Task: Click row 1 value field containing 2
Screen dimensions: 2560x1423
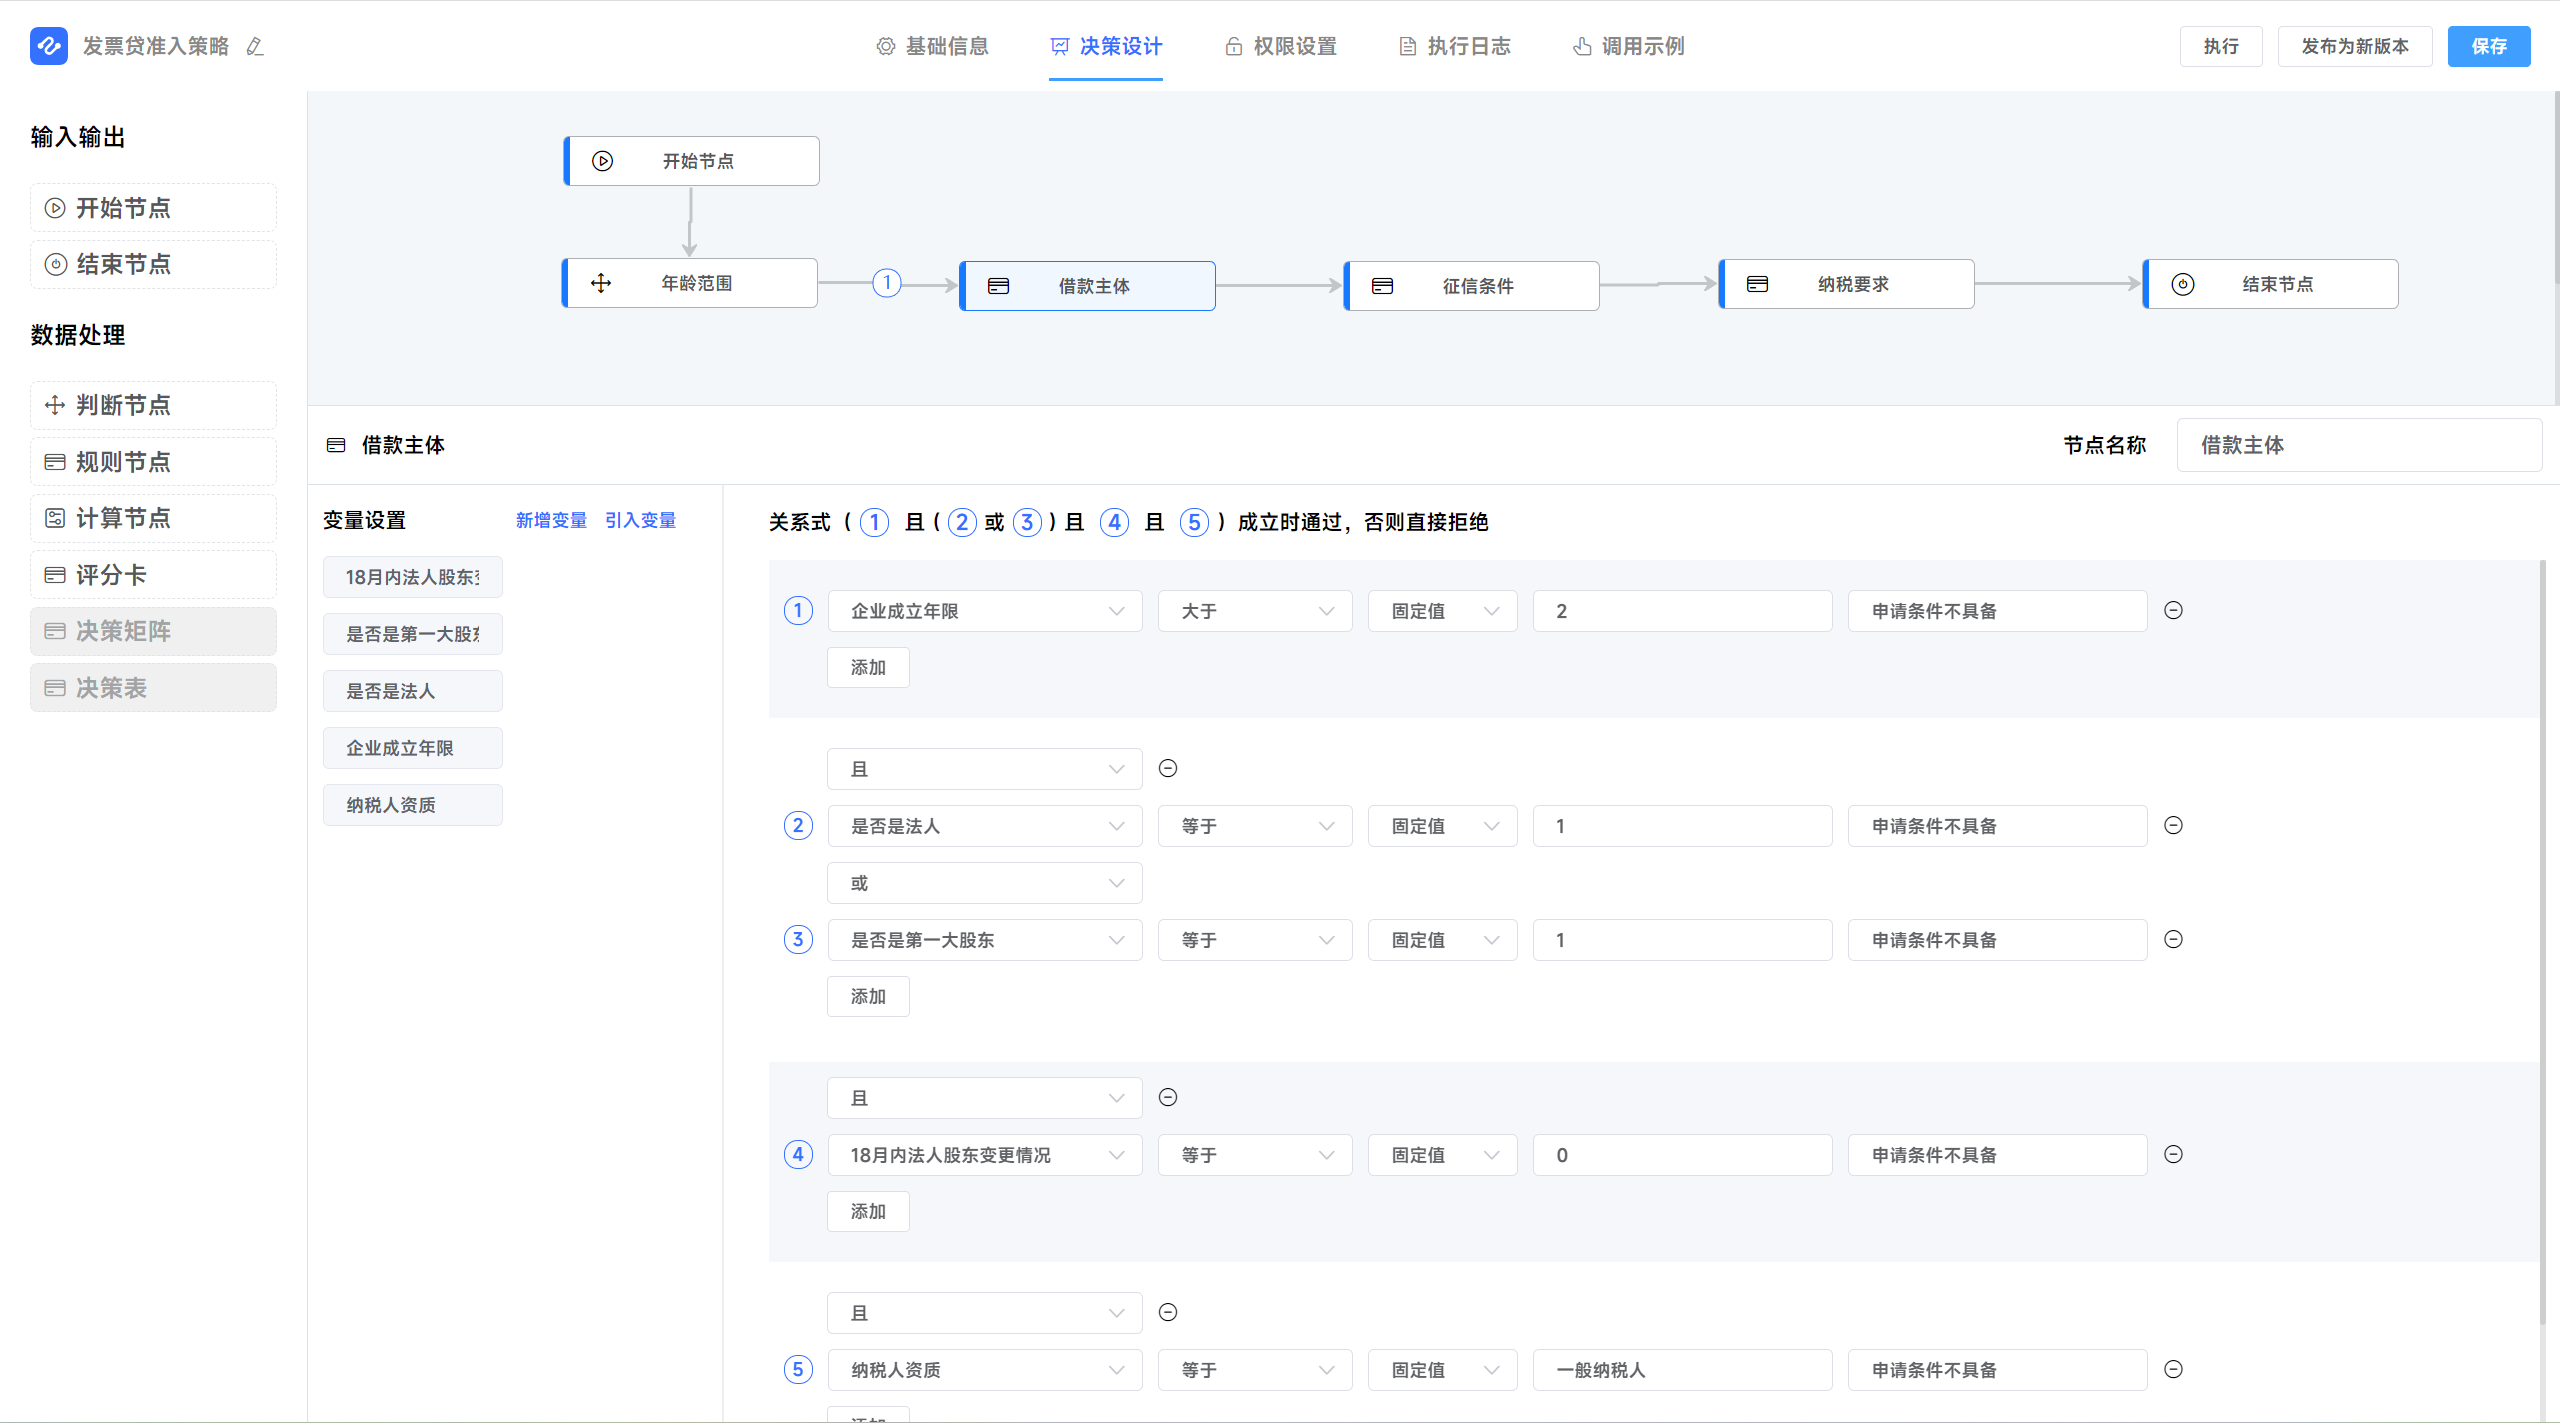Action: [1682, 611]
